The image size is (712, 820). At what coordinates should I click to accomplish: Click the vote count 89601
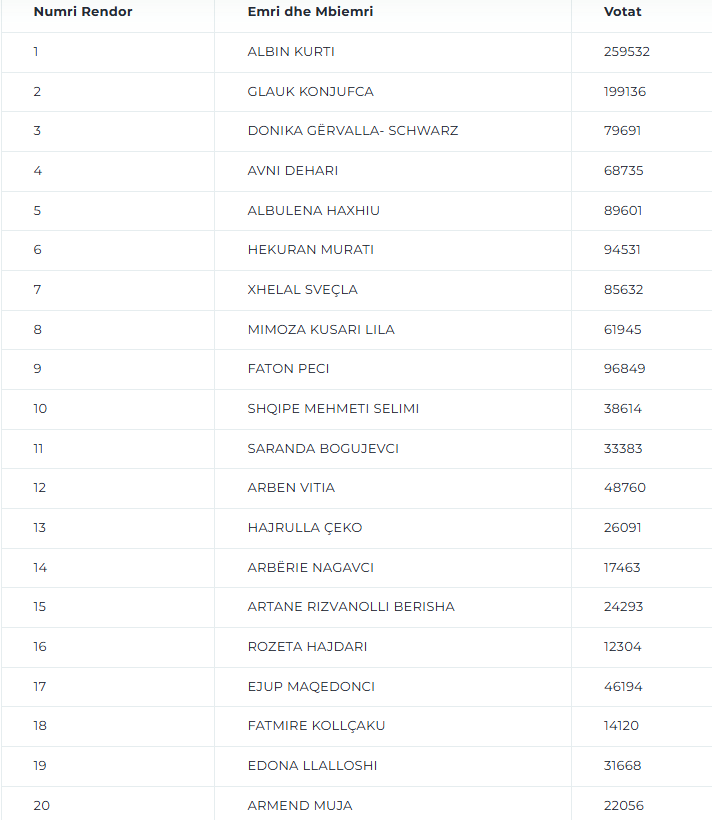pyautogui.click(x=623, y=210)
